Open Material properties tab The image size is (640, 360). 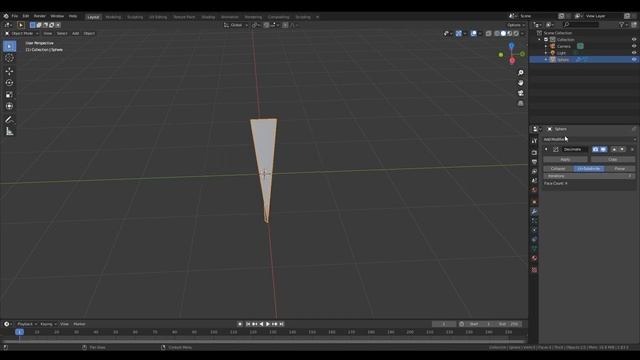pyautogui.click(x=534, y=258)
